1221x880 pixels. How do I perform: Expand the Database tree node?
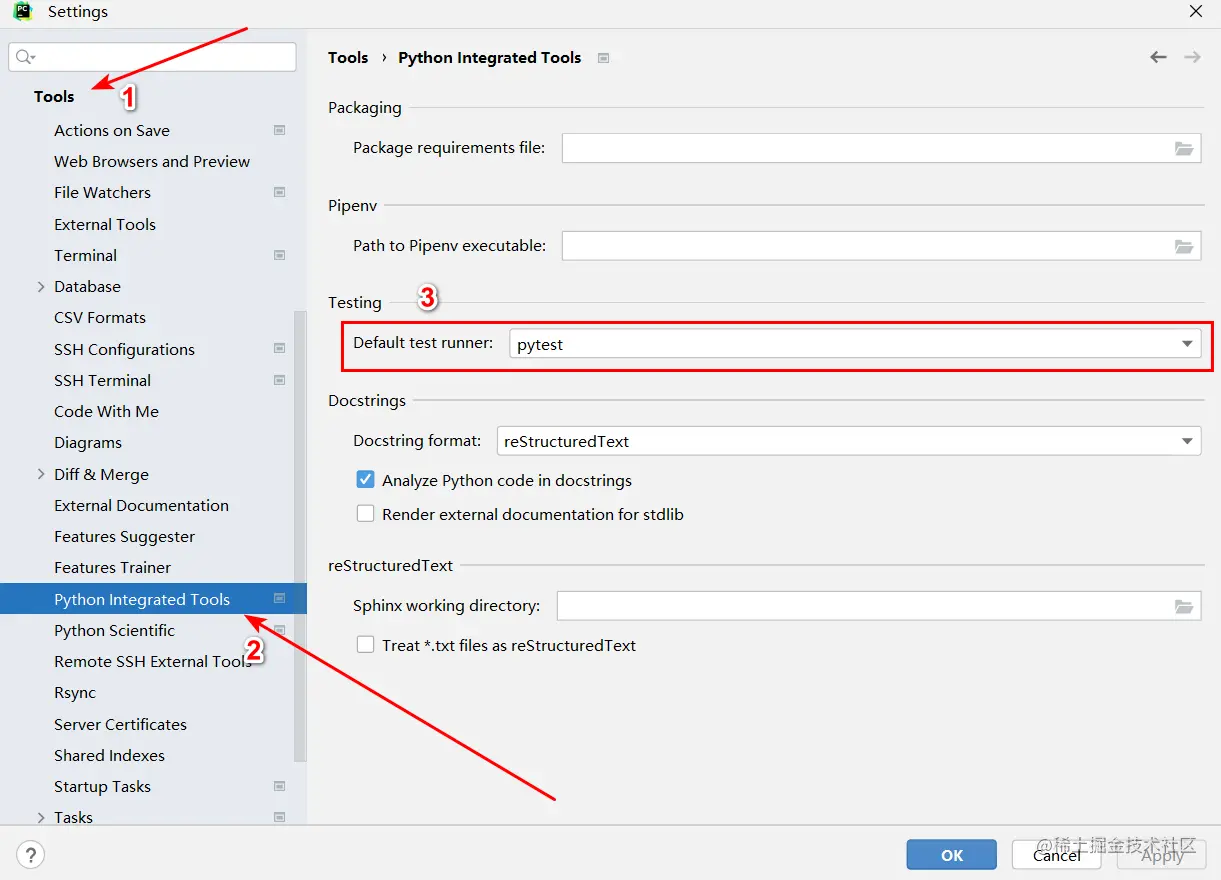(x=41, y=287)
